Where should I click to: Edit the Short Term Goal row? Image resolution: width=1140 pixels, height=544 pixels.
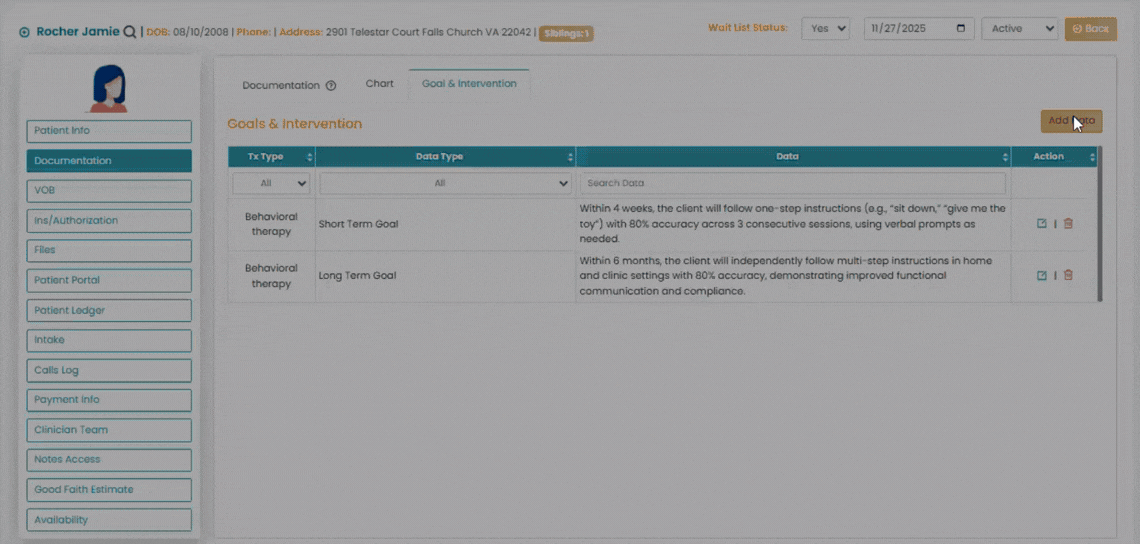pyautogui.click(x=1041, y=223)
